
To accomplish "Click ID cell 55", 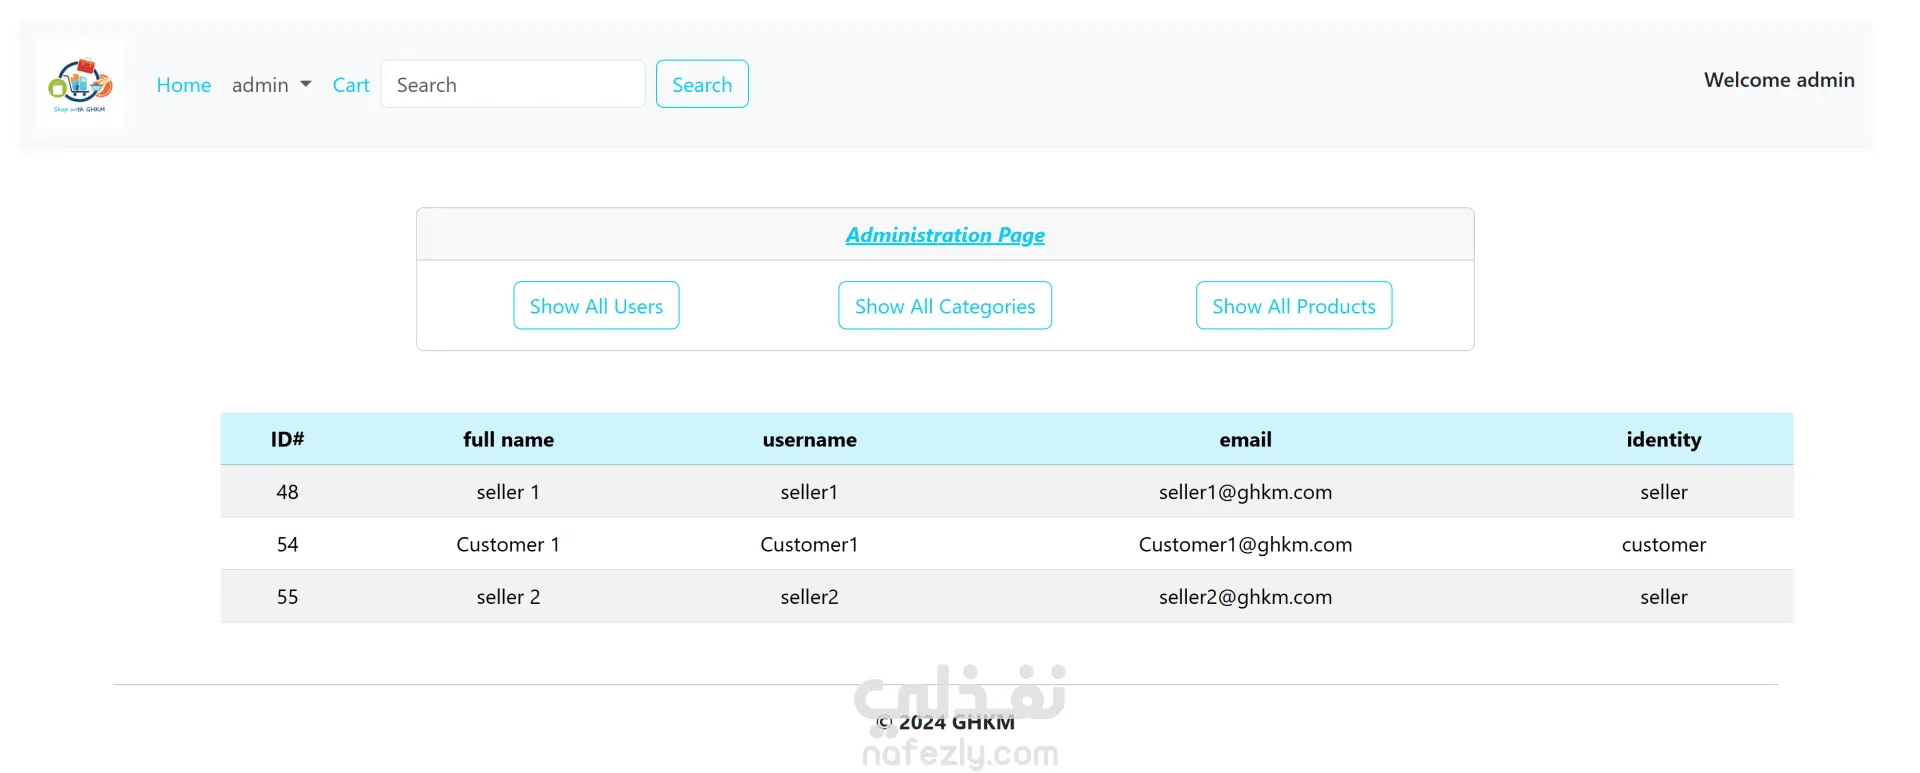I will tap(287, 597).
